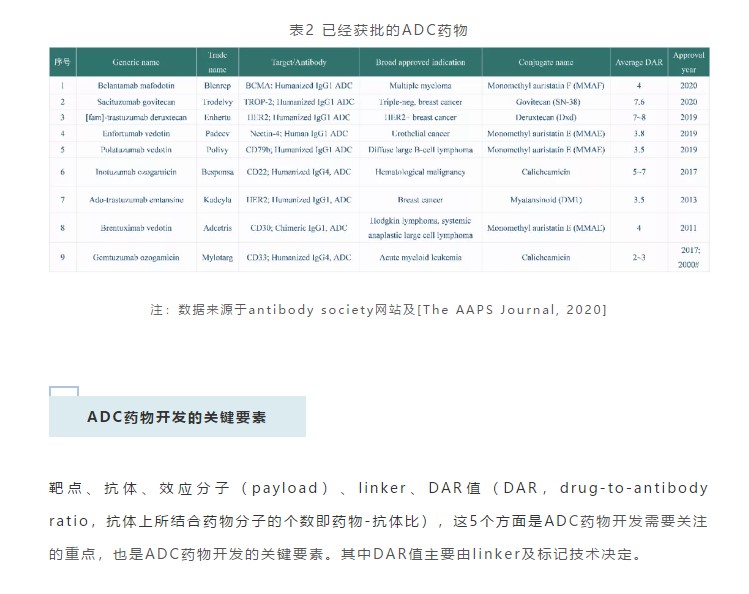This screenshot has height=594, width=749.
Task: Click the 'Brentuximab vedotin' cell
Action: [136, 228]
